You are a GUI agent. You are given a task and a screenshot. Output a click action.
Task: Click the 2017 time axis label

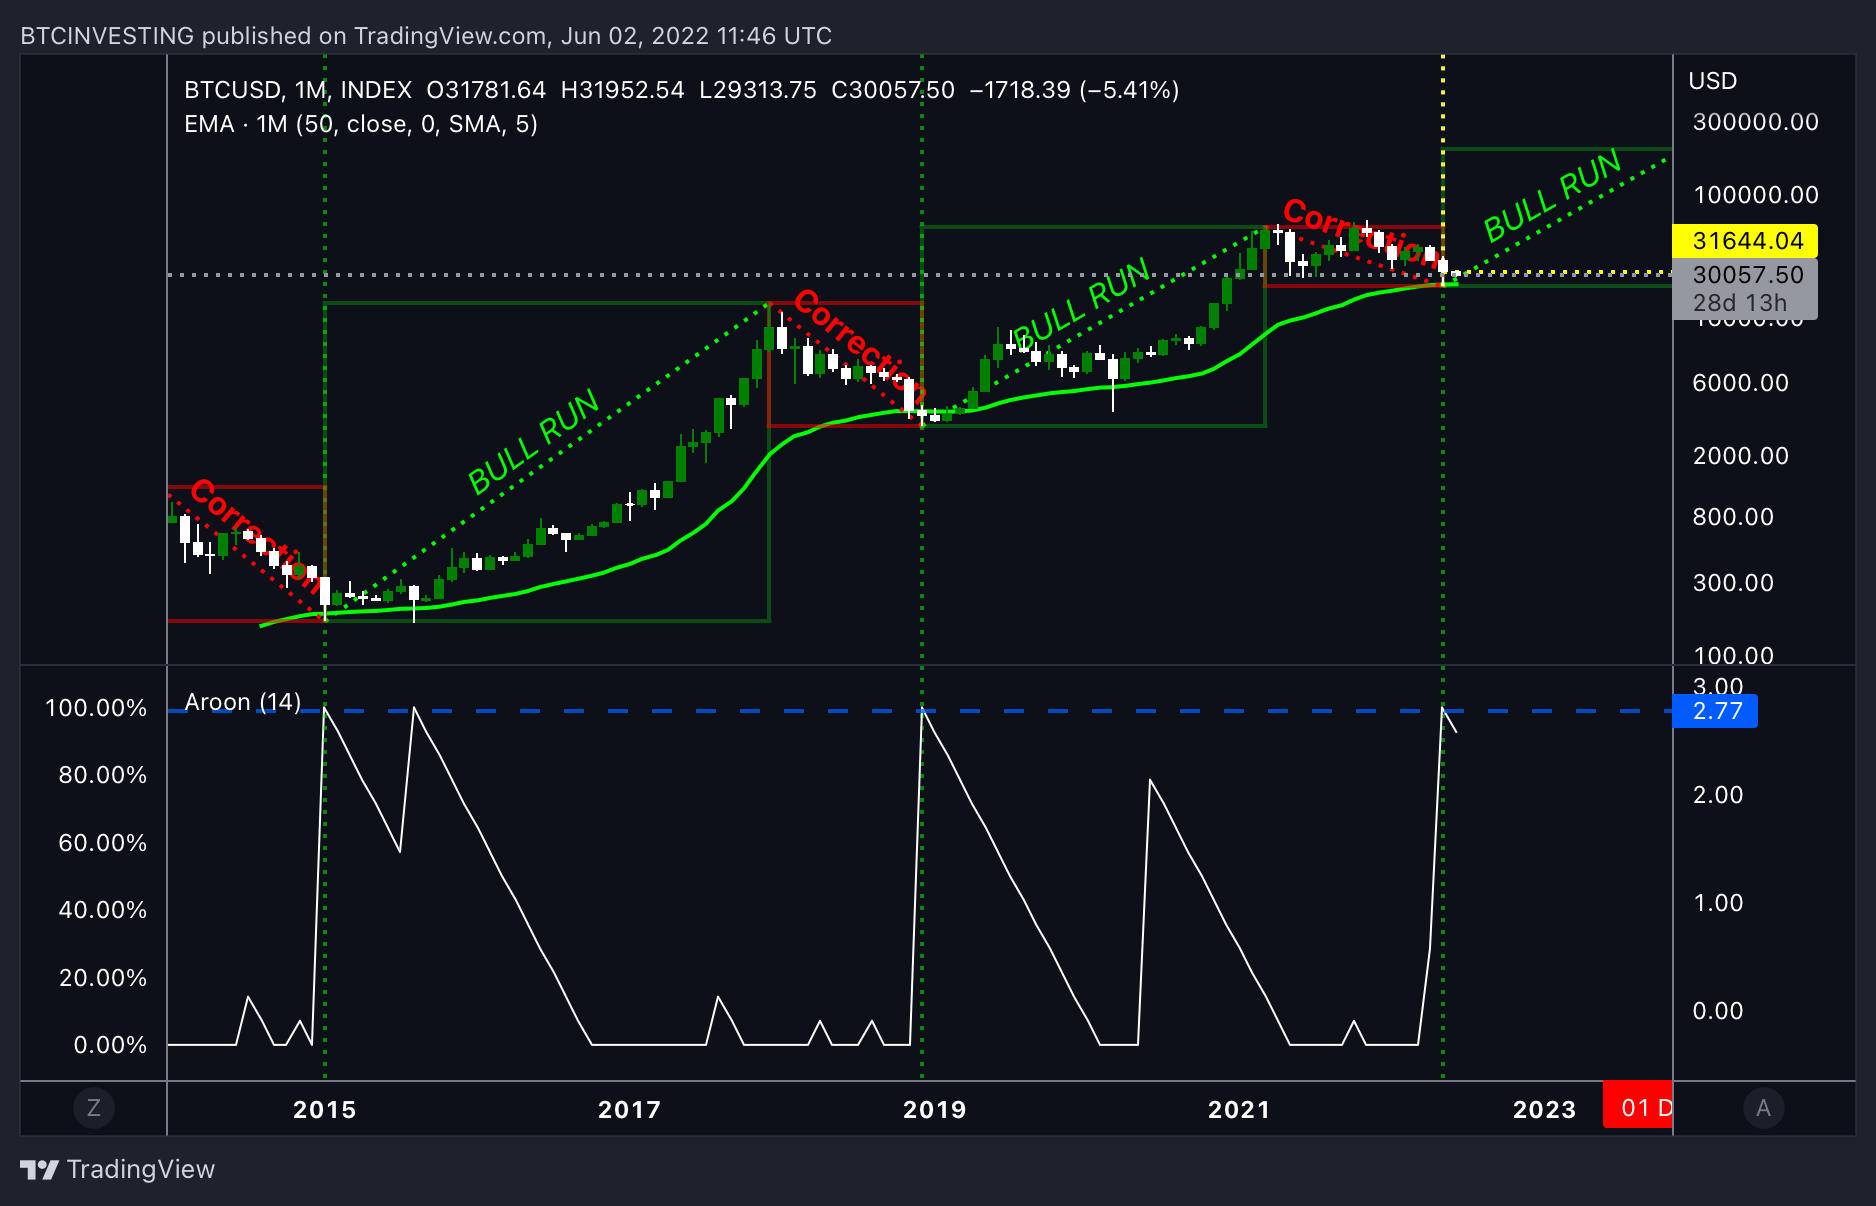[629, 1109]
